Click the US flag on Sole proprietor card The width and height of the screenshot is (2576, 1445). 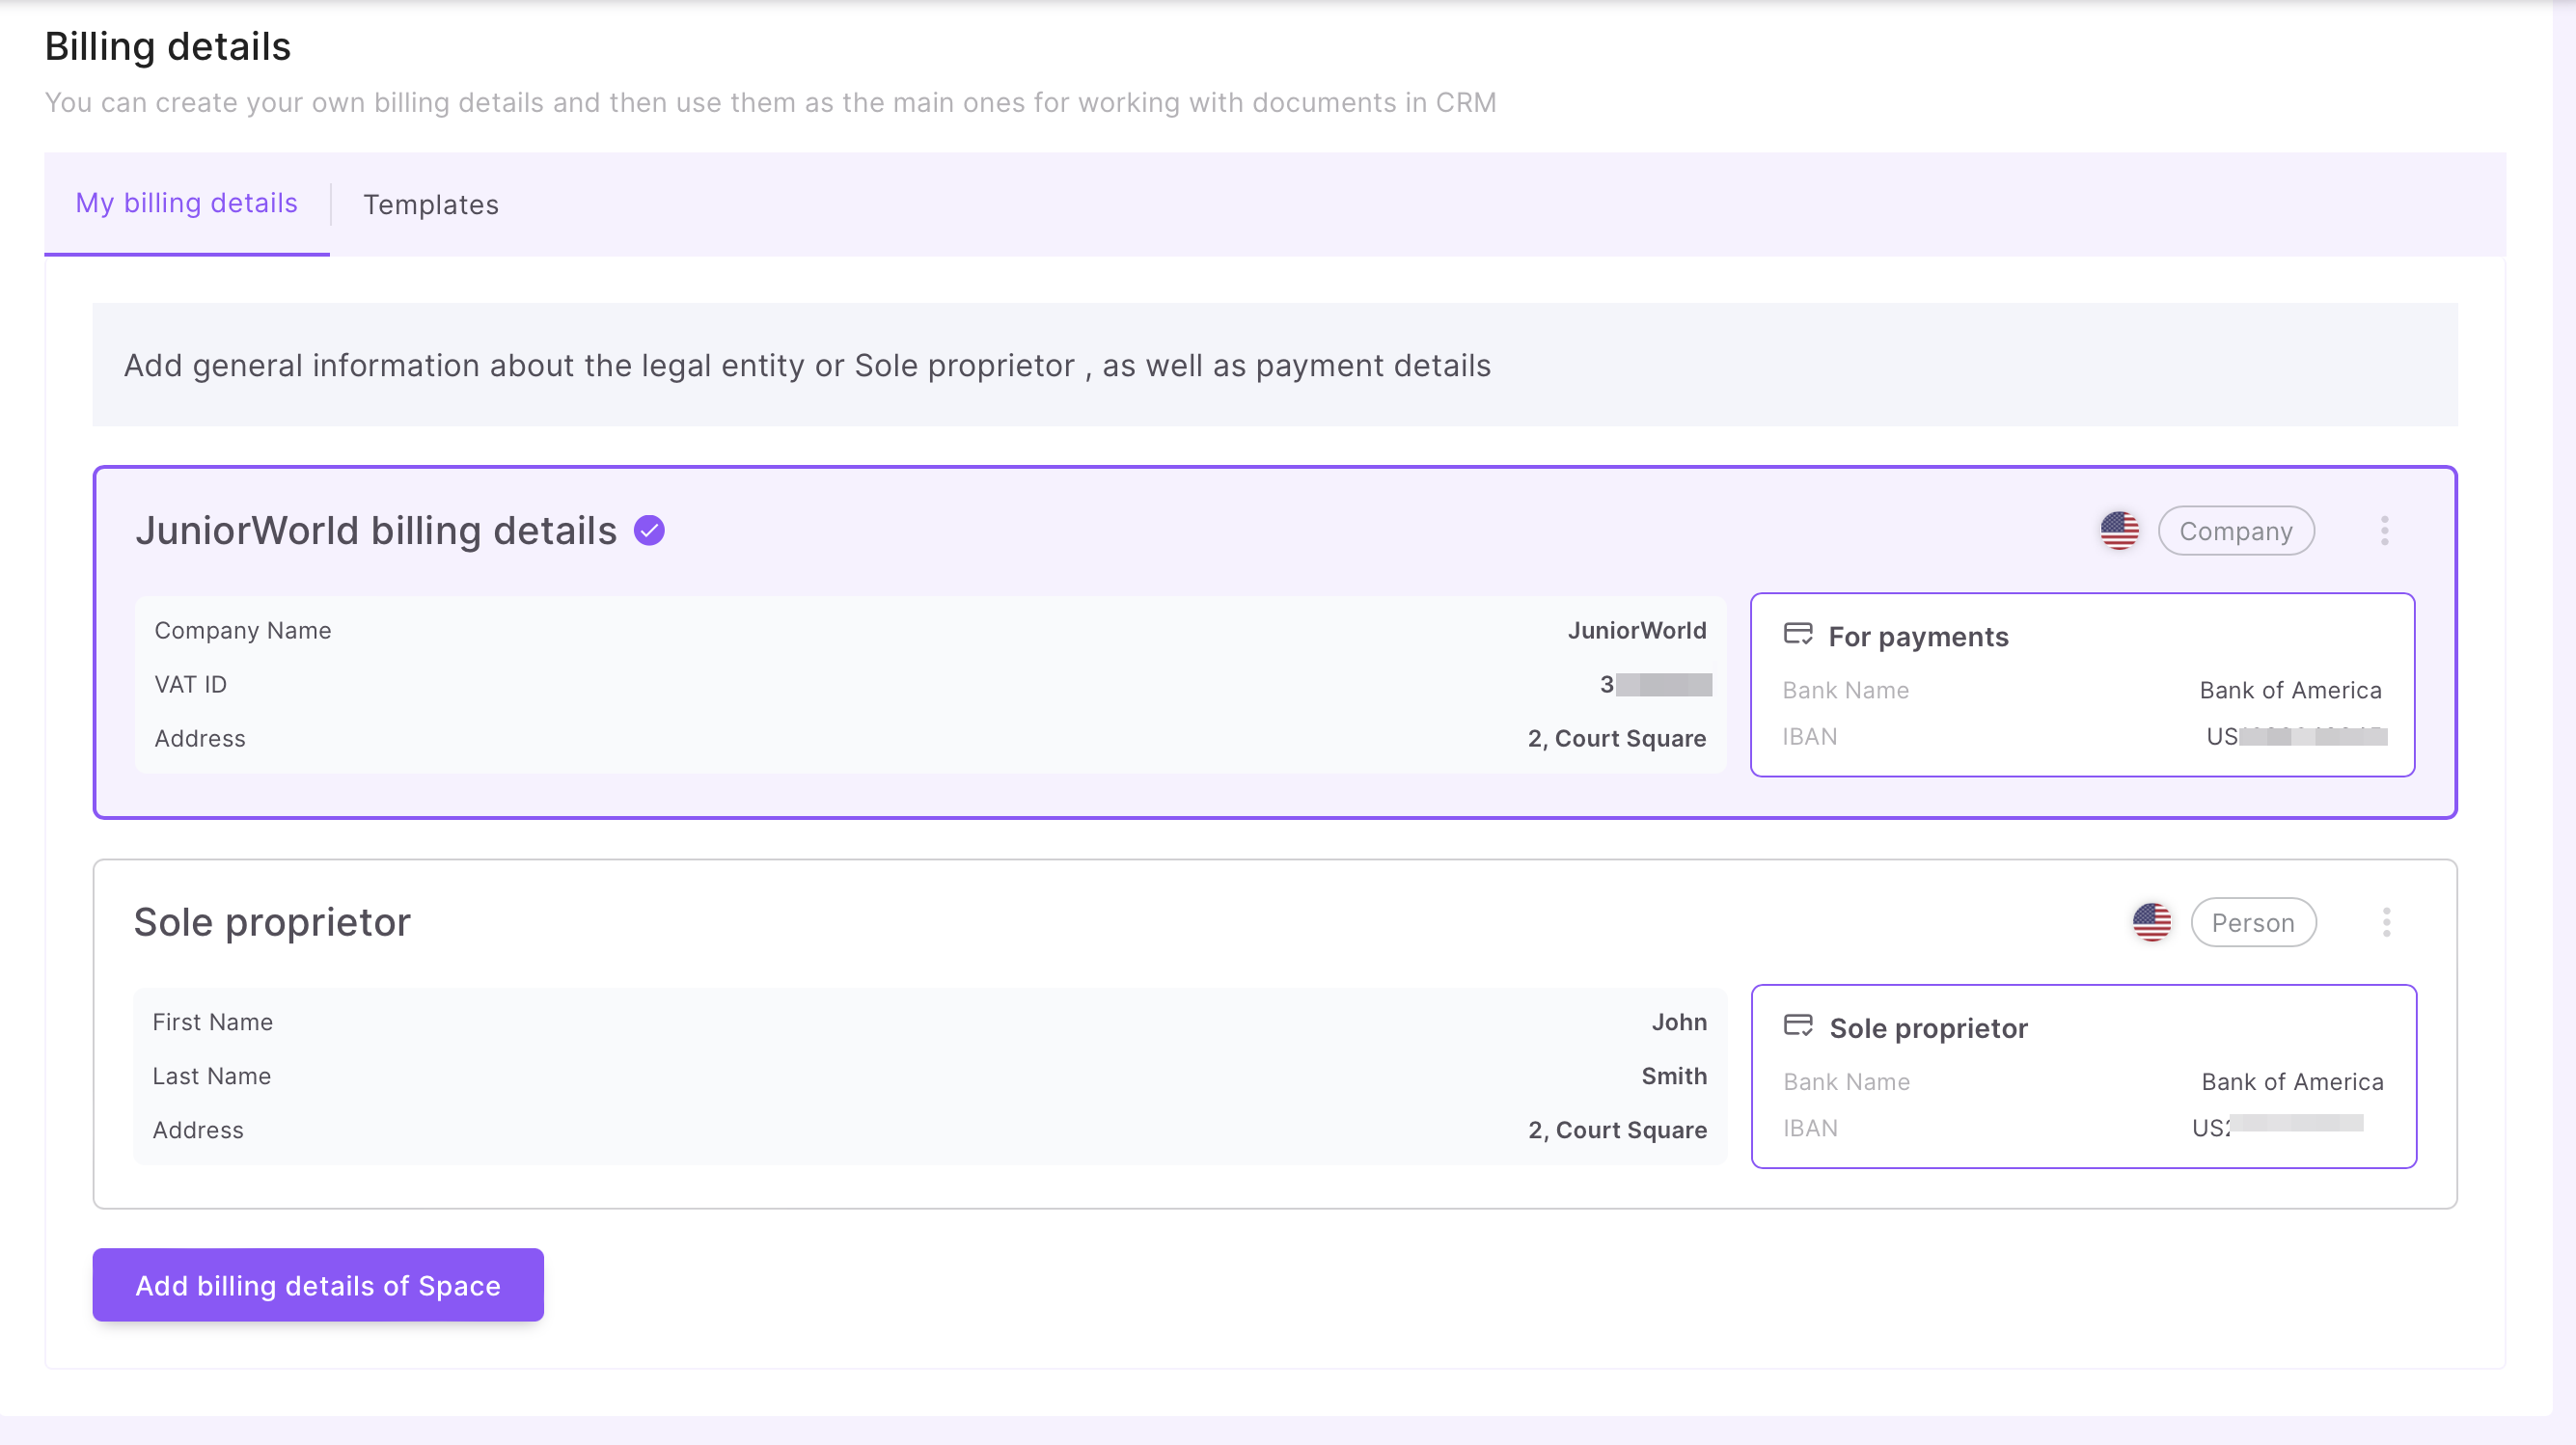click(x=2151, y=922)
